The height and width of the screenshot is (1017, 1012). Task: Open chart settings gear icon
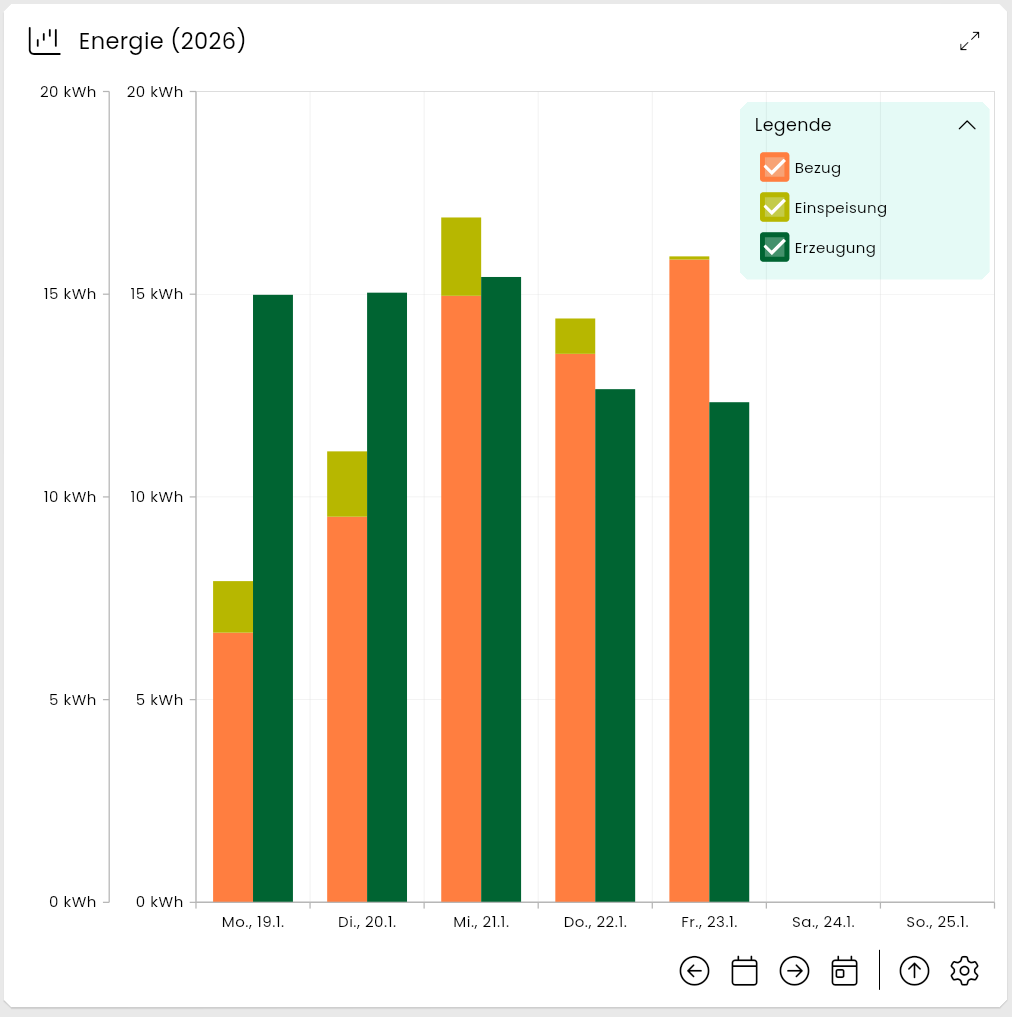click(964, 971)
